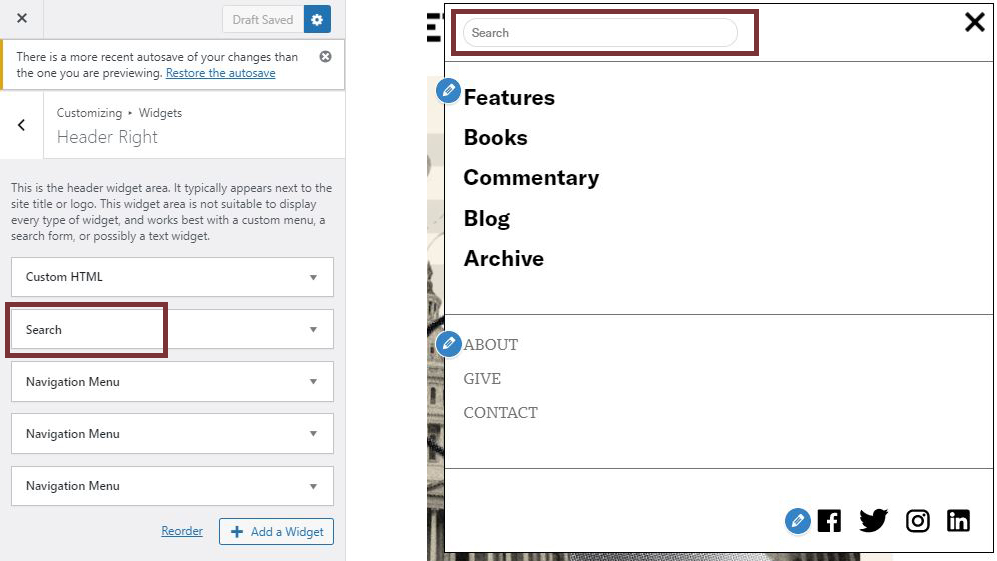This screenshot has height=561, width=997.
Task: Select the Commentary menu item
Action: (x=531, y=178)
